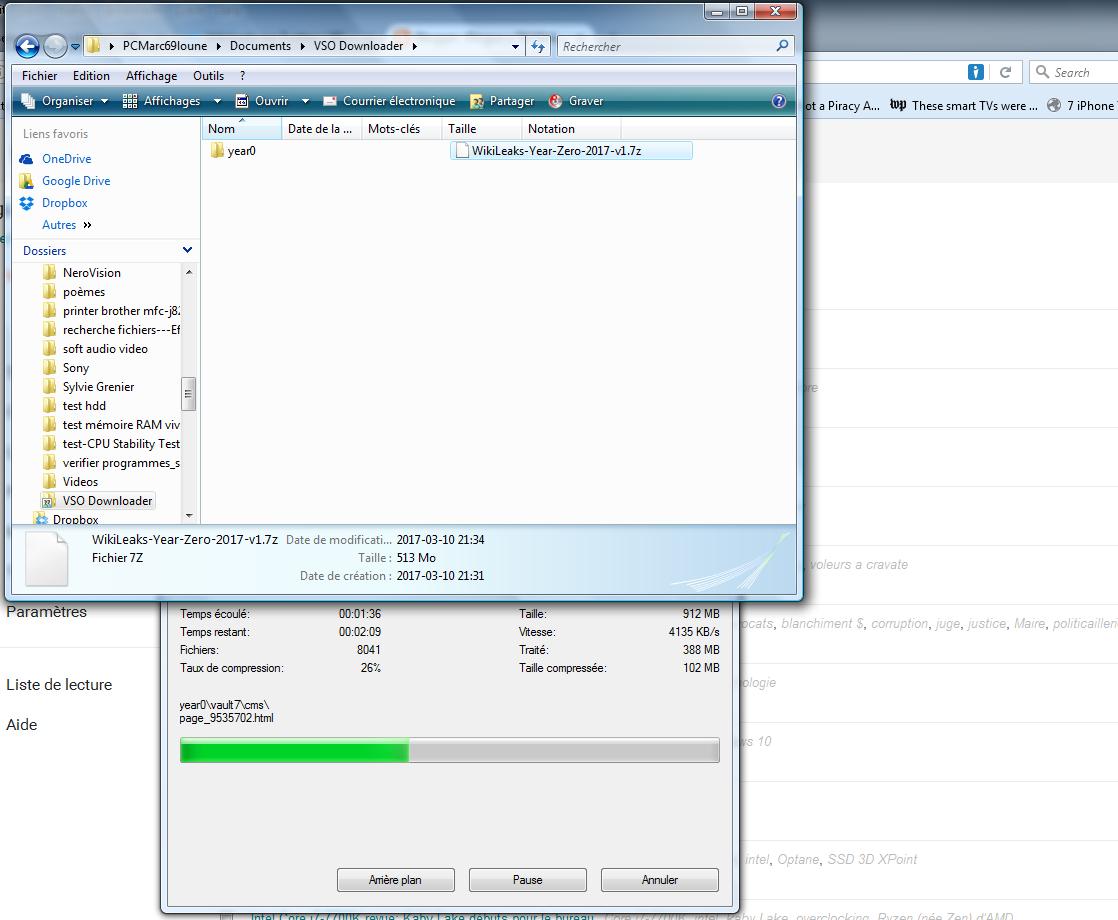Open Dropbox favorite link
1118x920 pixels.
click(64, 203)
